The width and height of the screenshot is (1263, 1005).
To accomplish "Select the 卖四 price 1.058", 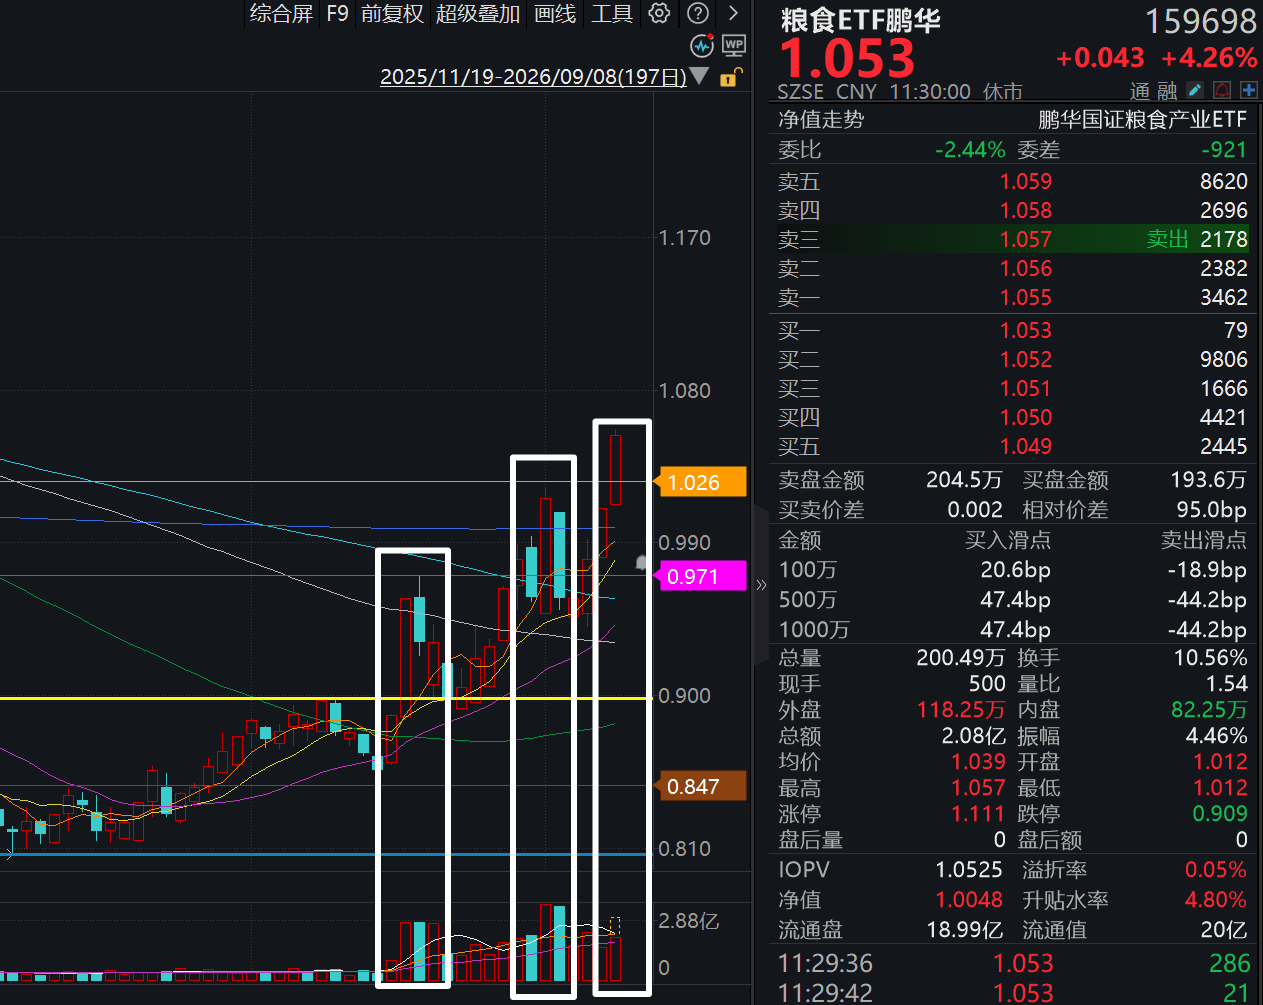I will (1026, 210).
